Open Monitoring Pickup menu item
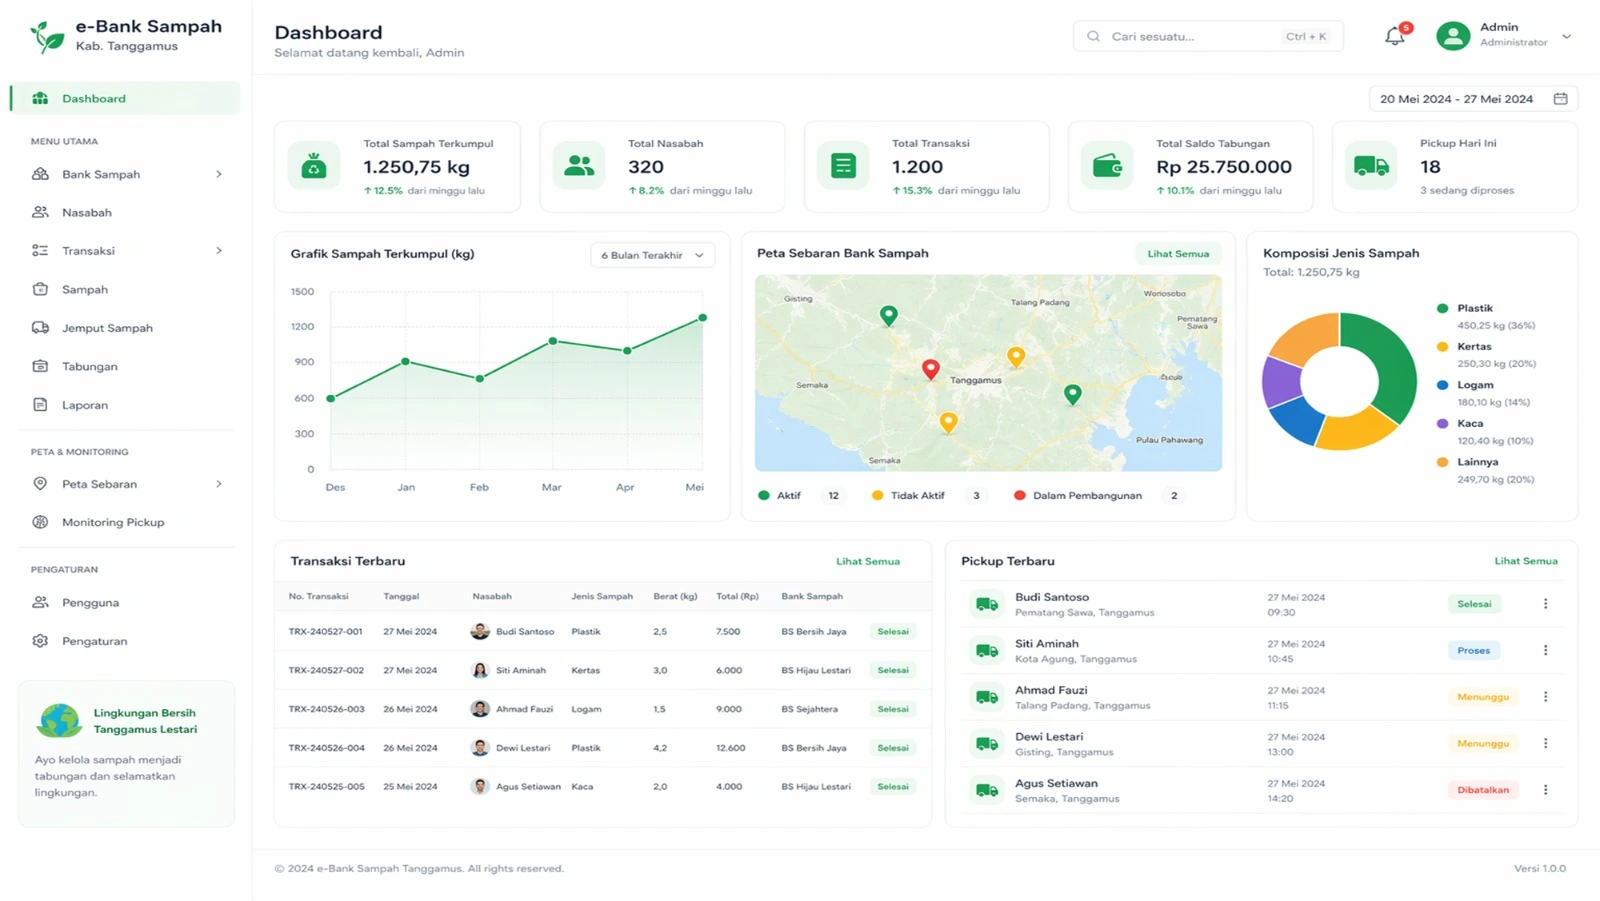This screenshot has width=1600, height=901. (112, 522)
